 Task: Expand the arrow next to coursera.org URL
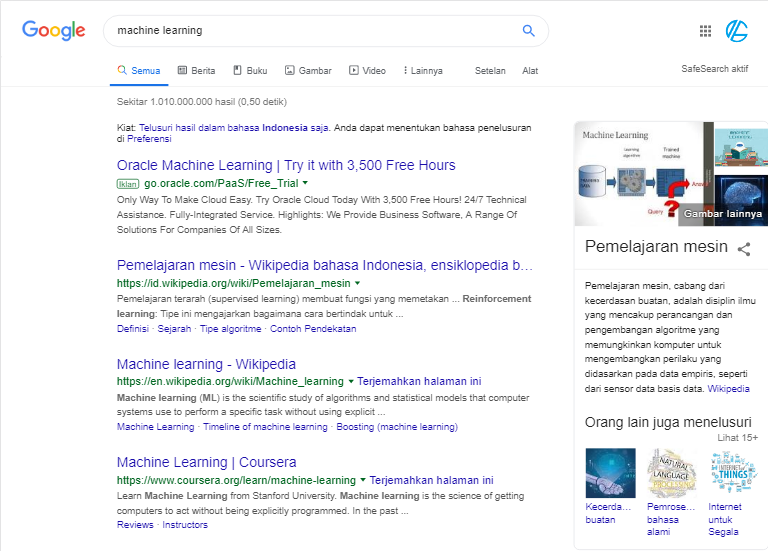click(x=363, y=480)
